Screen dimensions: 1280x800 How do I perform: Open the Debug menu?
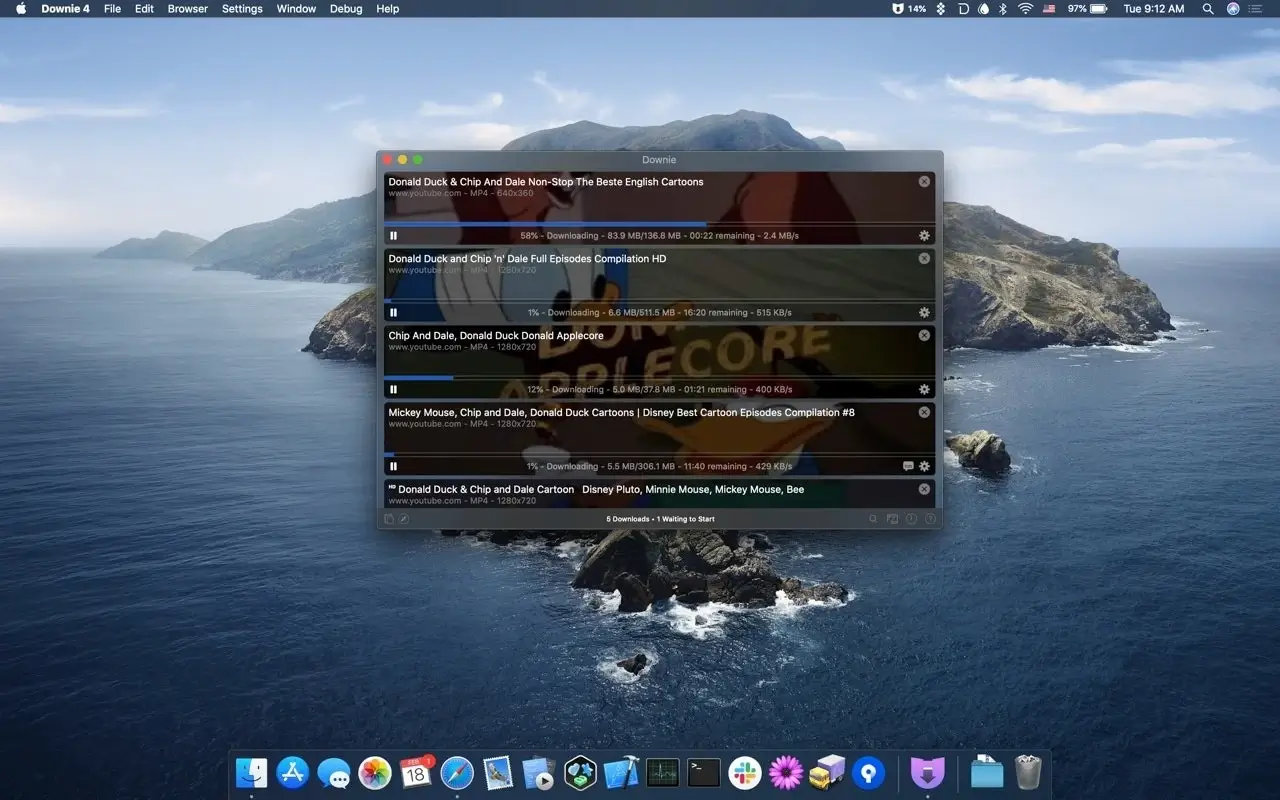[x=346, y=9]
